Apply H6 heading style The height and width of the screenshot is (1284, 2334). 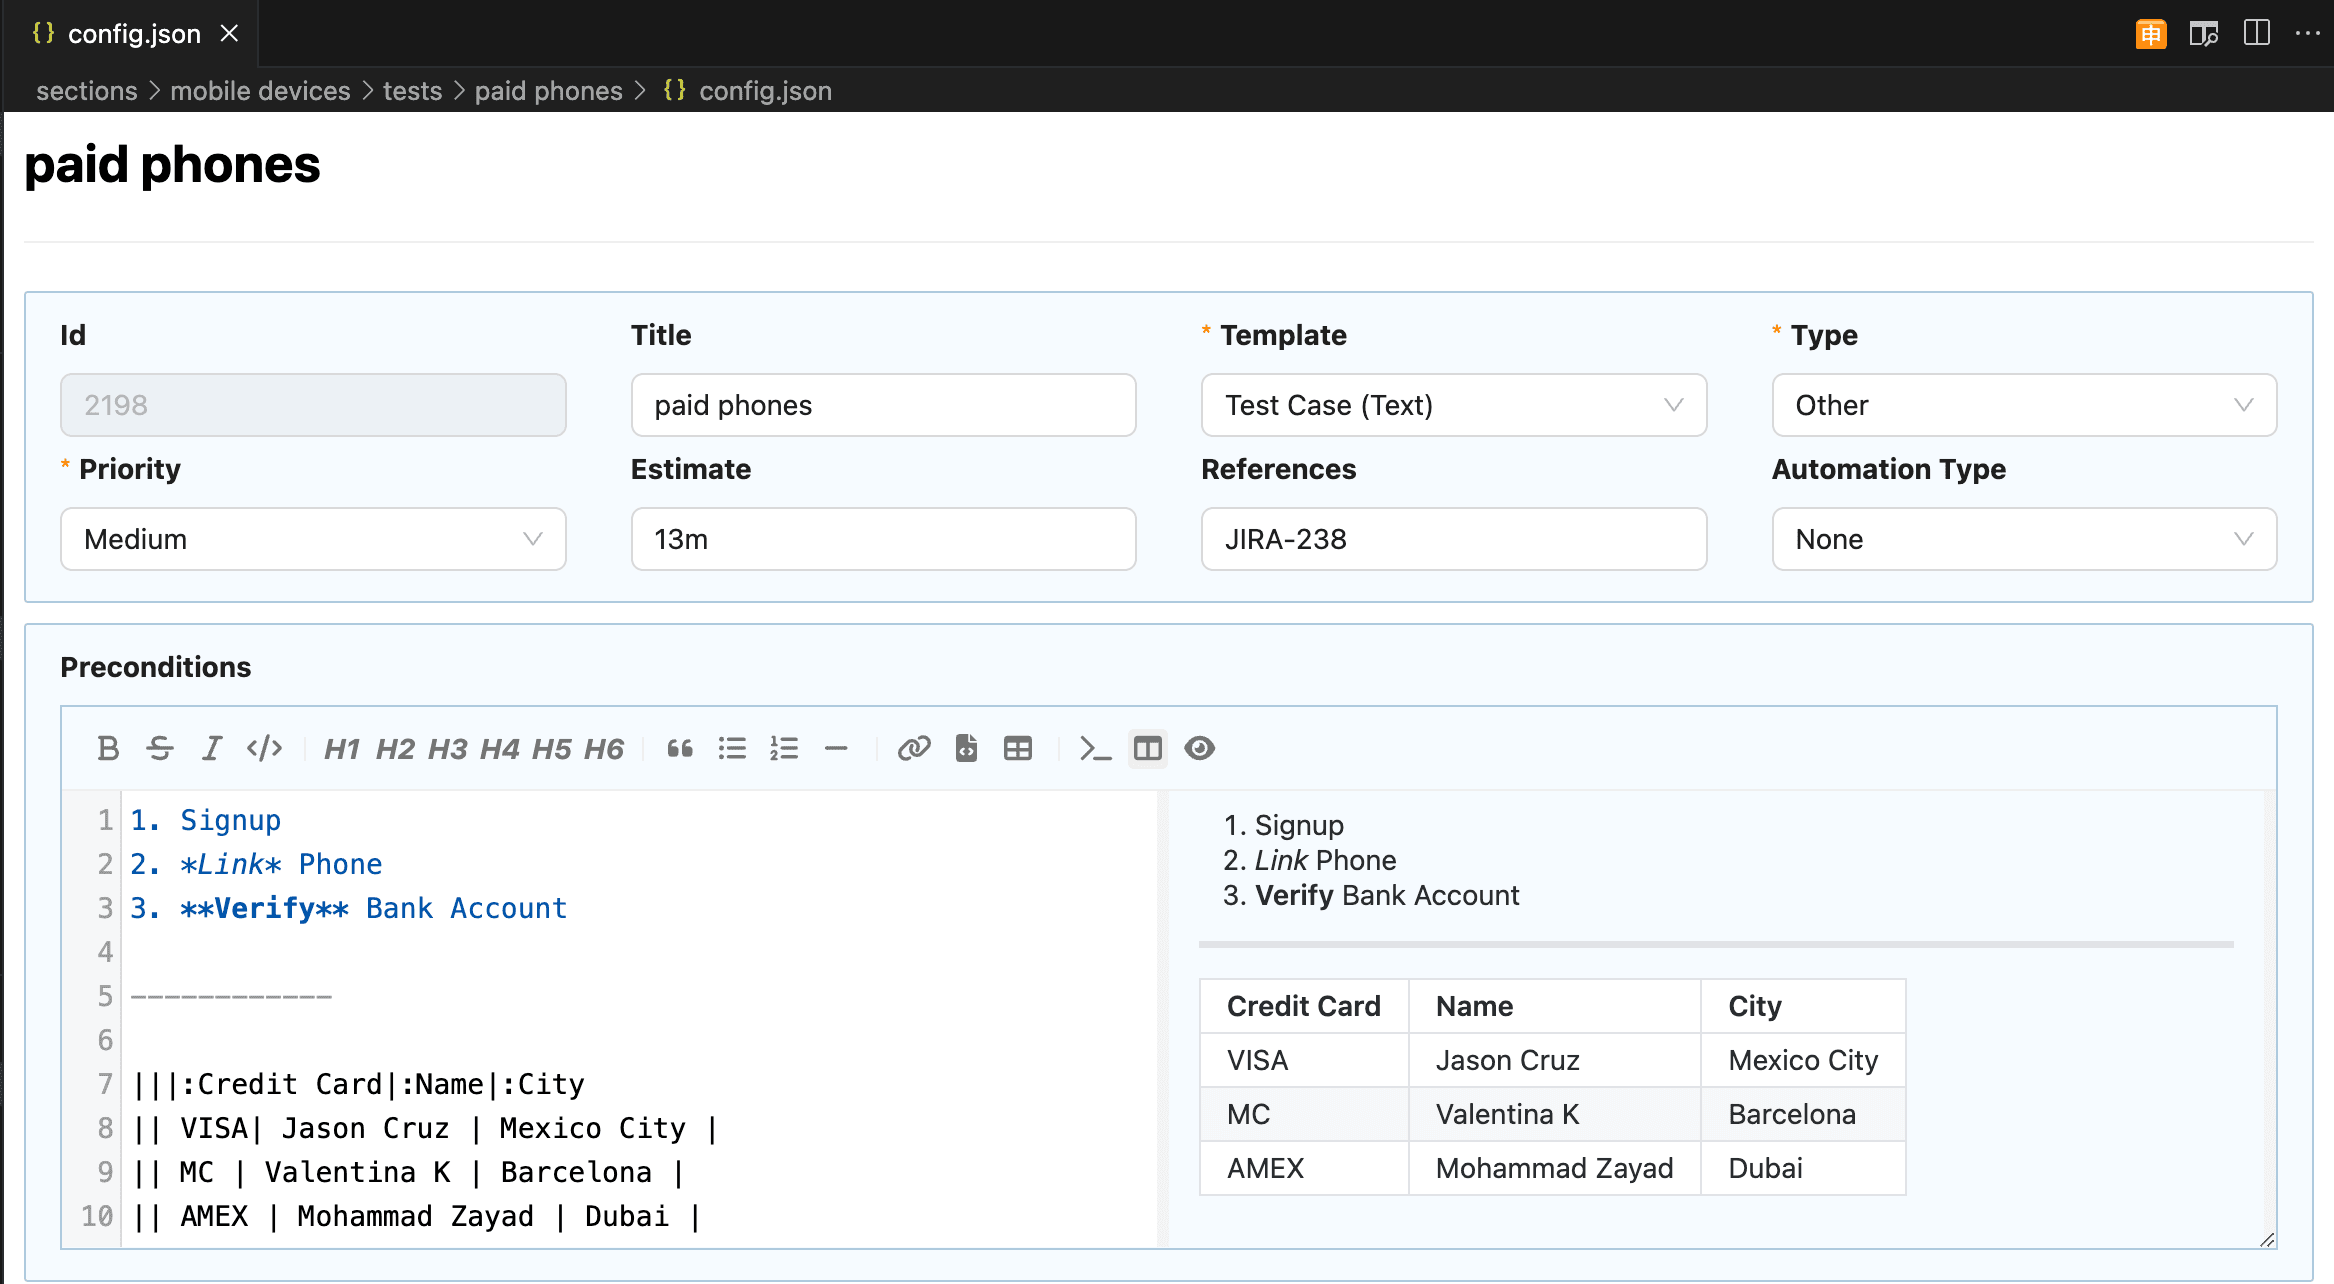(x=603, y=748)
